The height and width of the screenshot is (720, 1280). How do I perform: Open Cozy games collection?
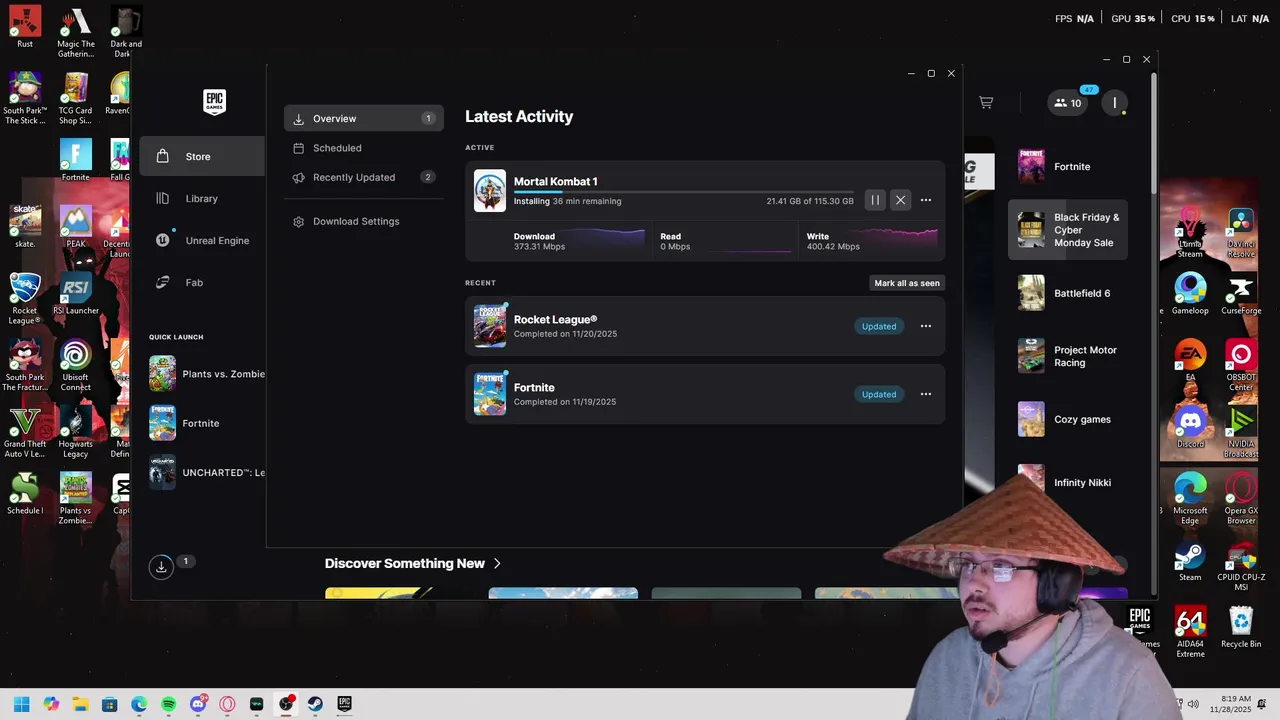click(1068, 419)
